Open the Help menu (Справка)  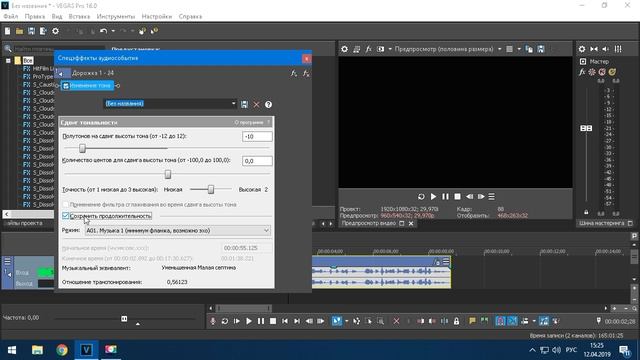[x=190, y=16]
